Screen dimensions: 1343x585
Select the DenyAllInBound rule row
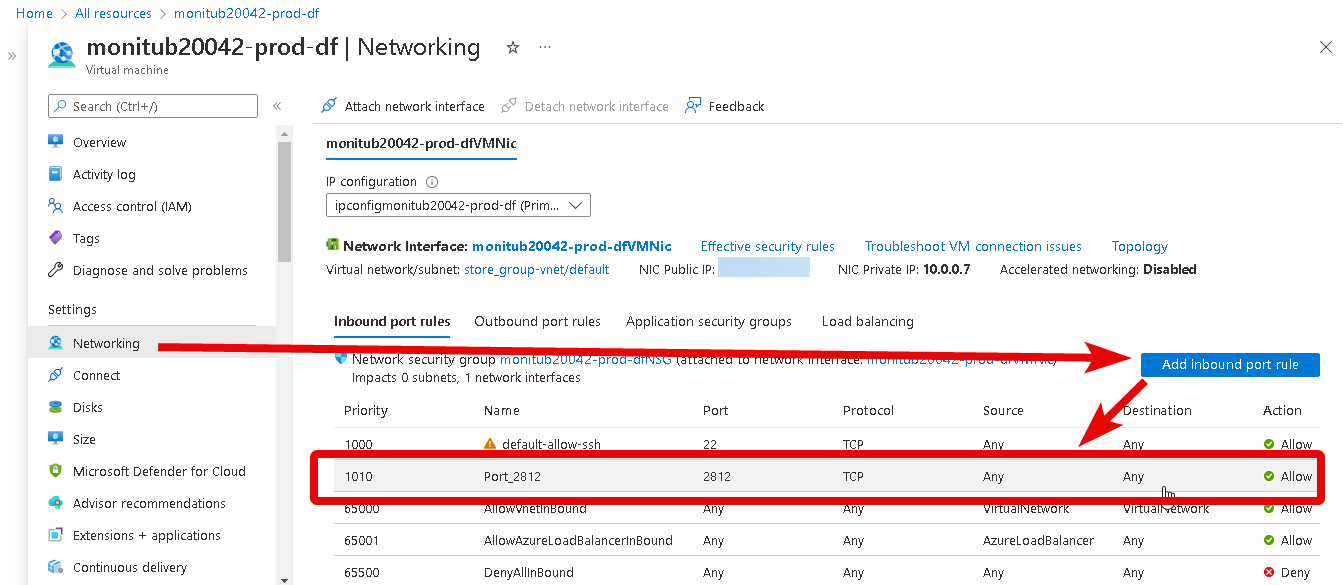tap(826, 572)
